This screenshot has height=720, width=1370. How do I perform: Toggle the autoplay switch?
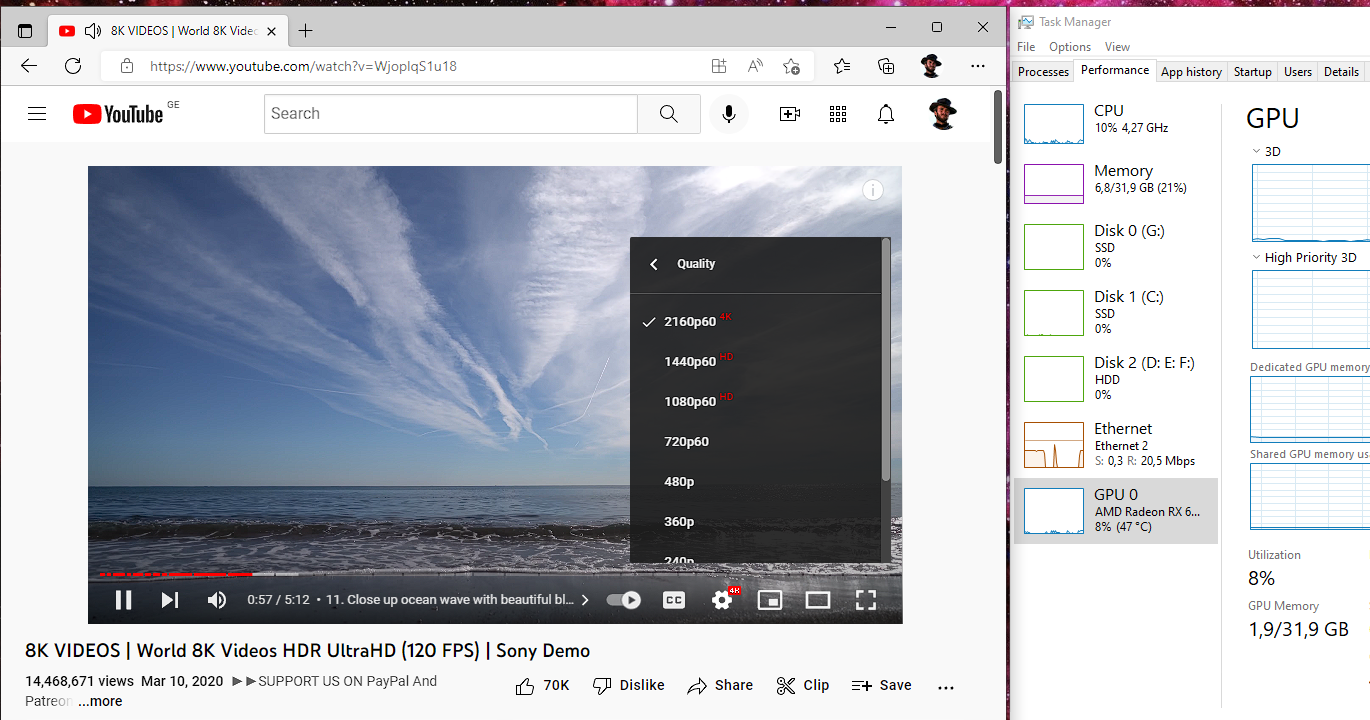click(x=624, y=600)
